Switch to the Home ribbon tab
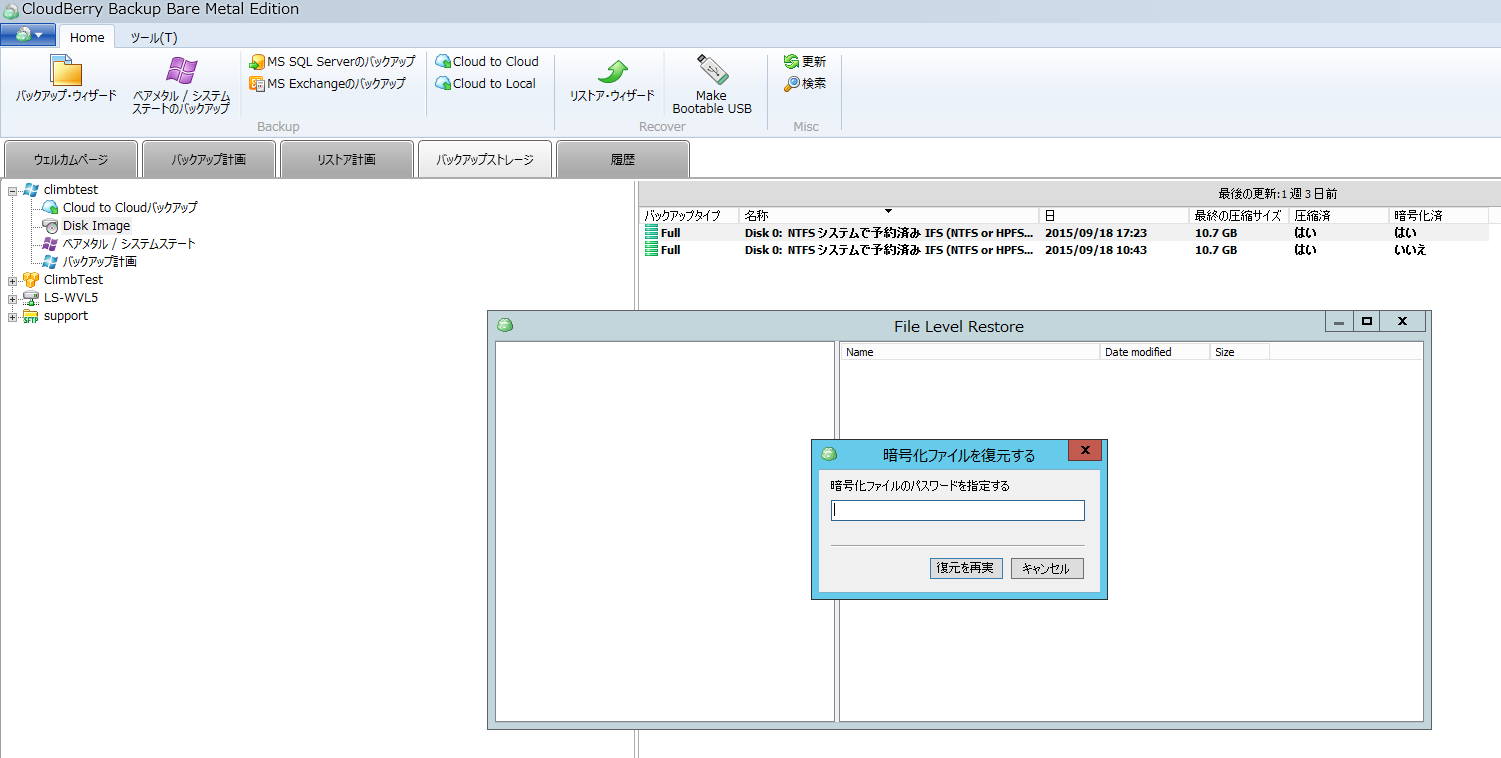 click(87, 37)
